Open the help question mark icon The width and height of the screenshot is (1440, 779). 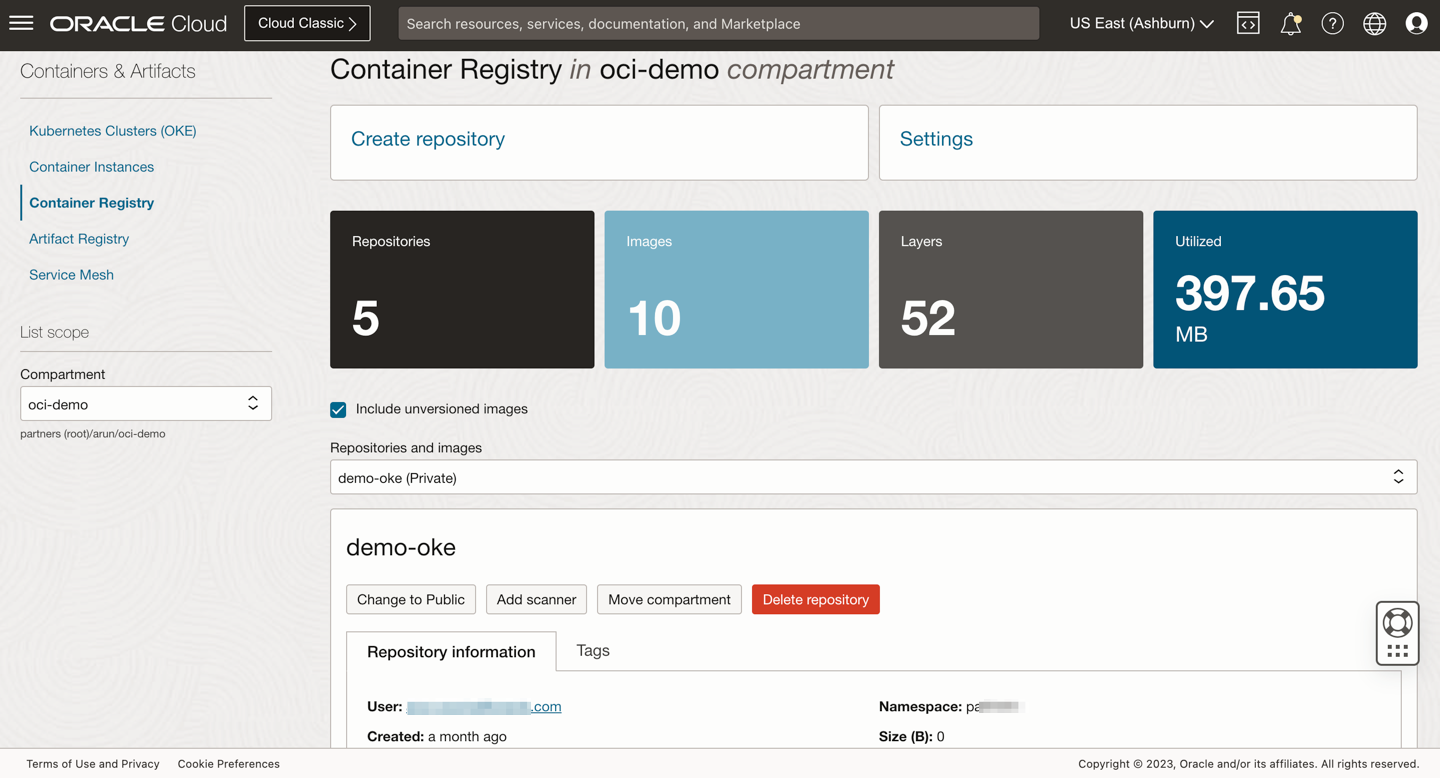[x=1332, y=23]
